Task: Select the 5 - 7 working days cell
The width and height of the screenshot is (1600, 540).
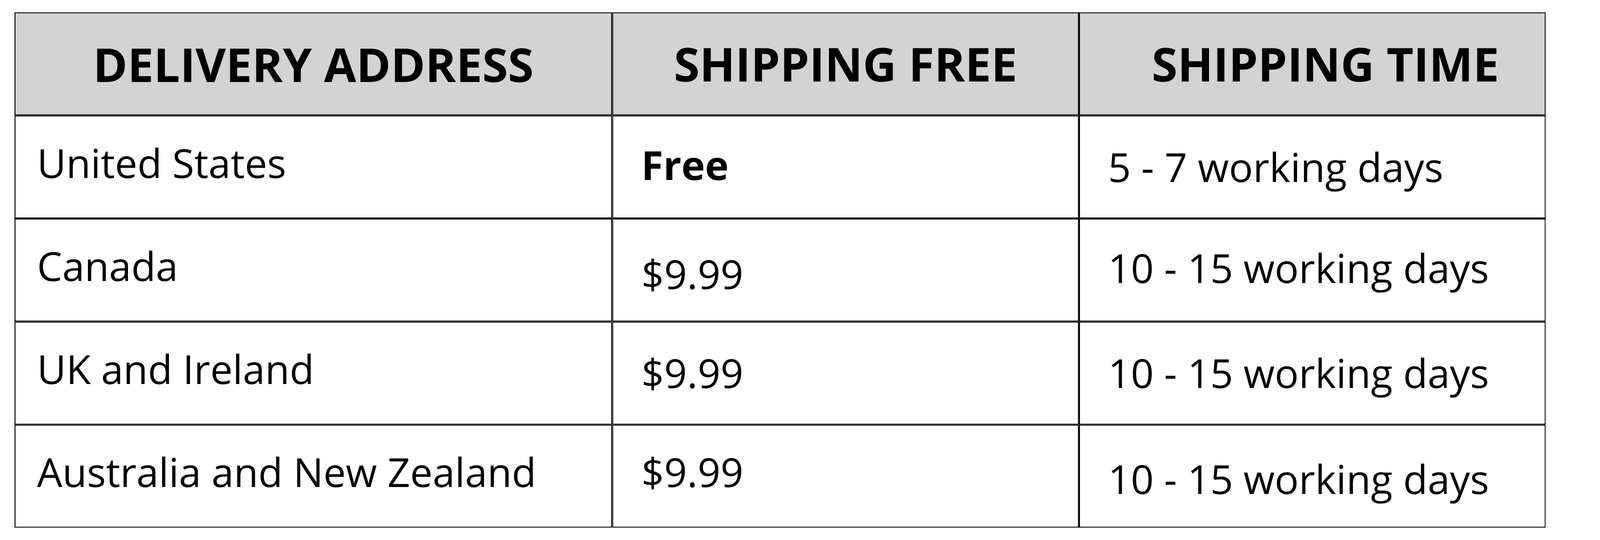Action: (x=1275, y=169)
